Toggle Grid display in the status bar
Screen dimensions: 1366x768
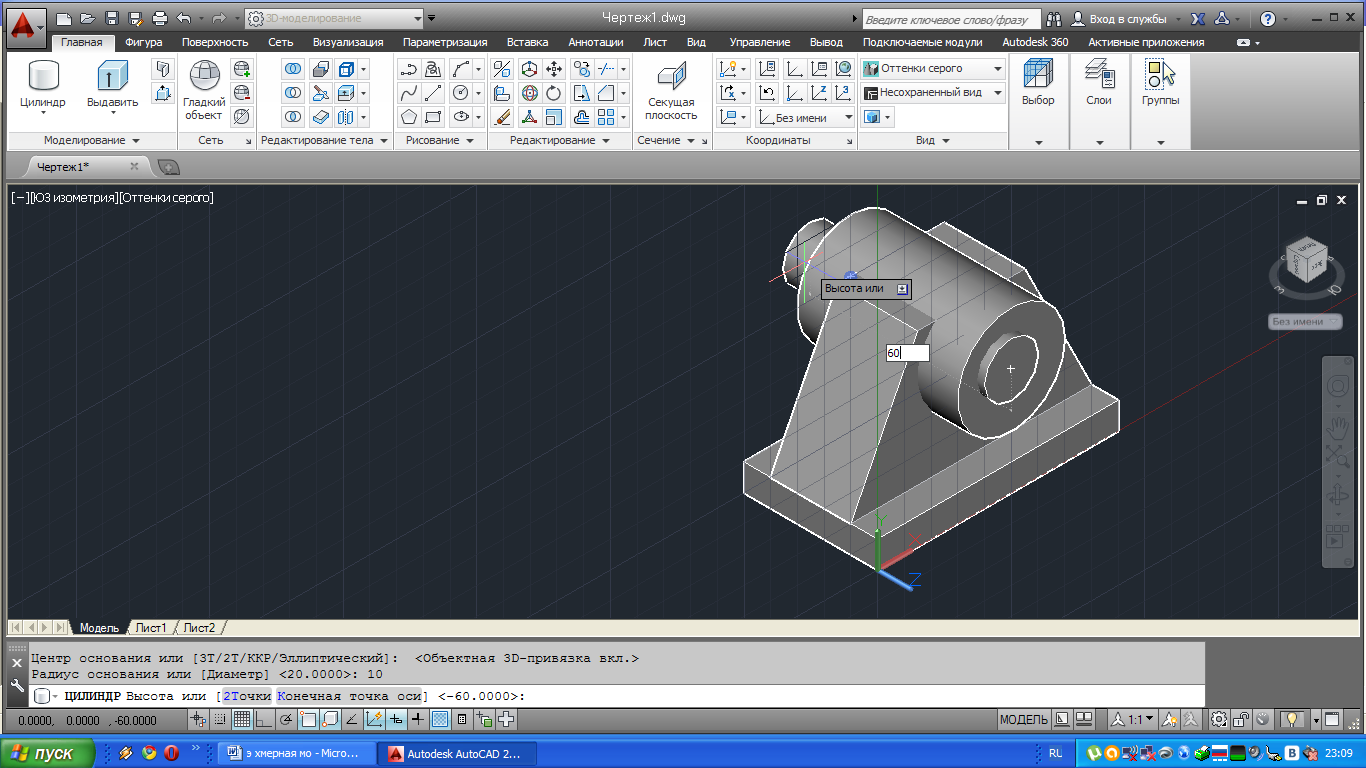pos(242,719)
